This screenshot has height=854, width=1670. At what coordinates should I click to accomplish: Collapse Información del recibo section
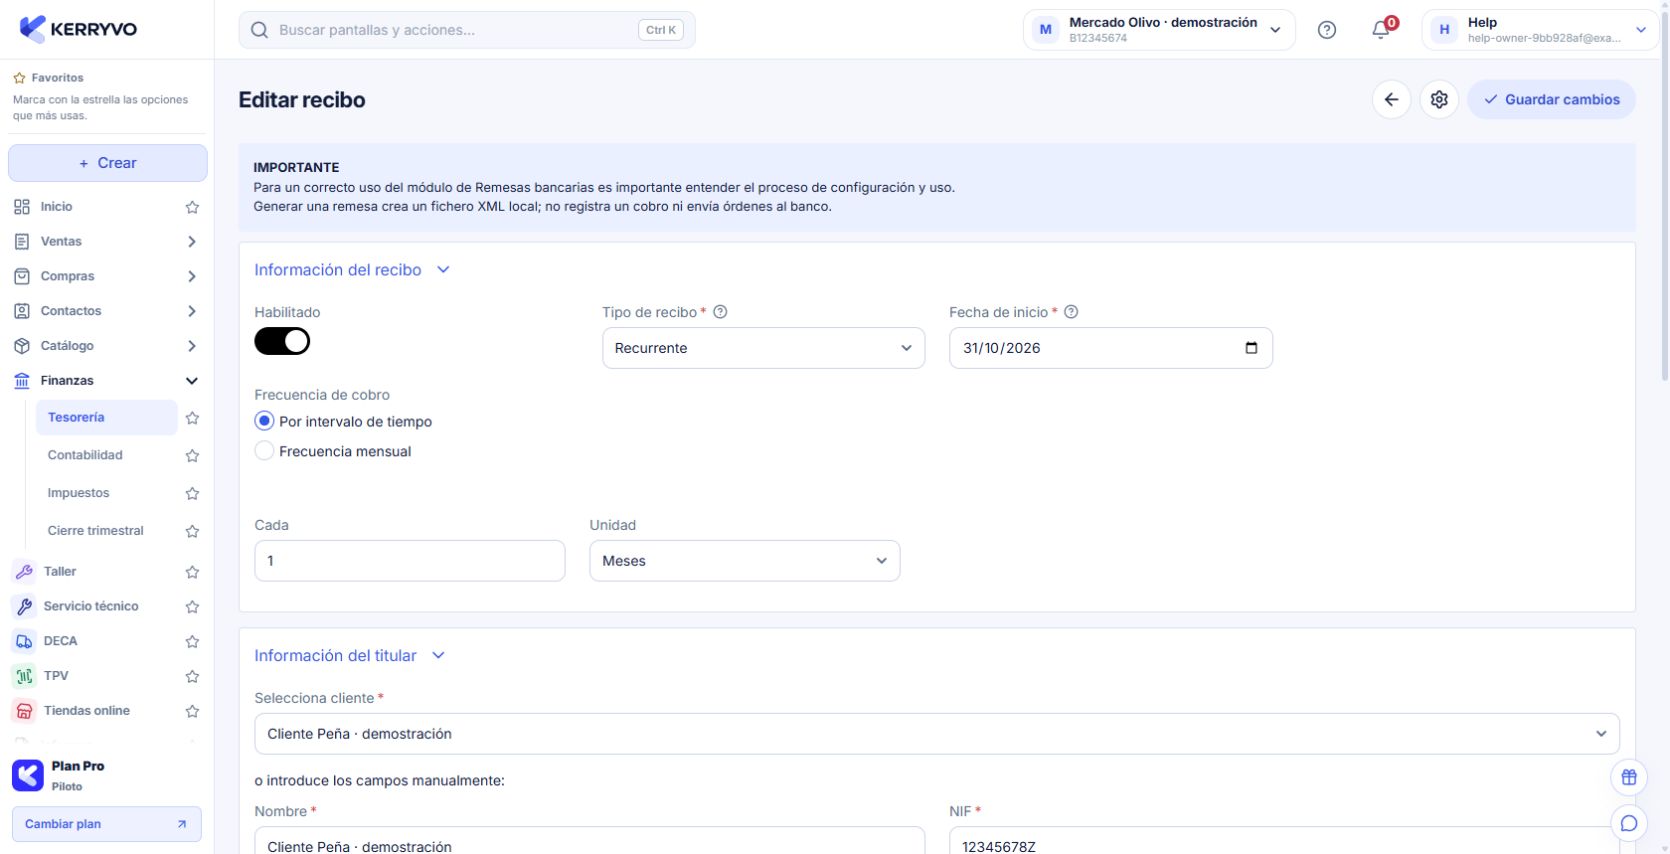point(352,270)
